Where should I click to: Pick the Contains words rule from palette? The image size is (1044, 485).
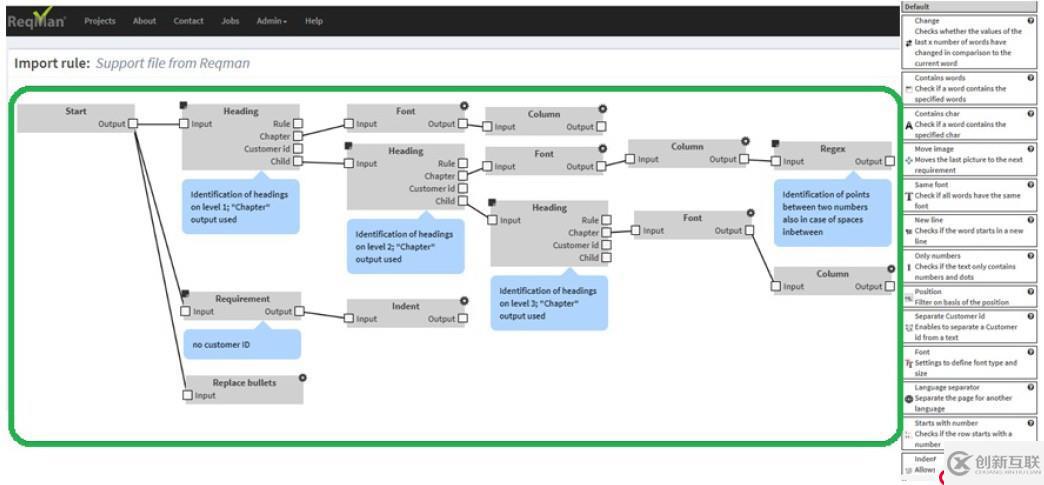point(969,88)
